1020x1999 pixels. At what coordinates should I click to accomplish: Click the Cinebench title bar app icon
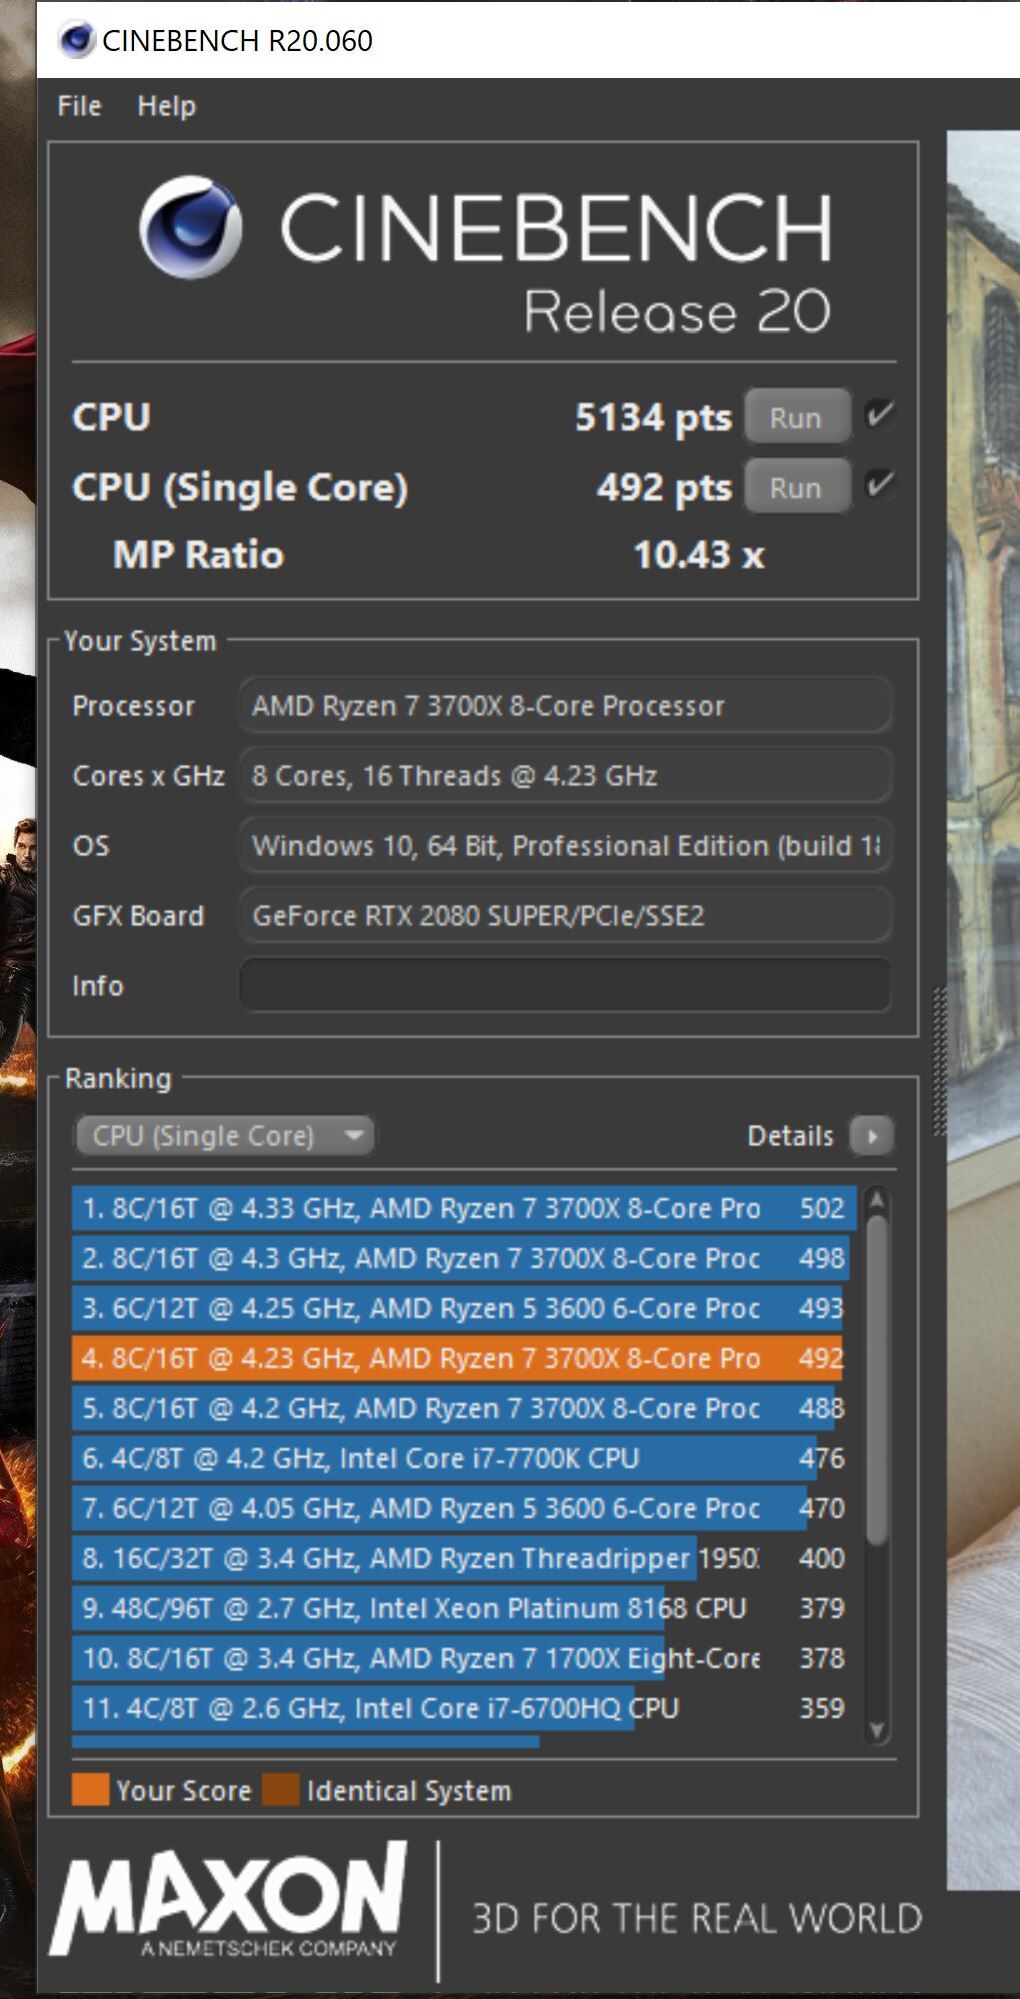coord(76,40)
